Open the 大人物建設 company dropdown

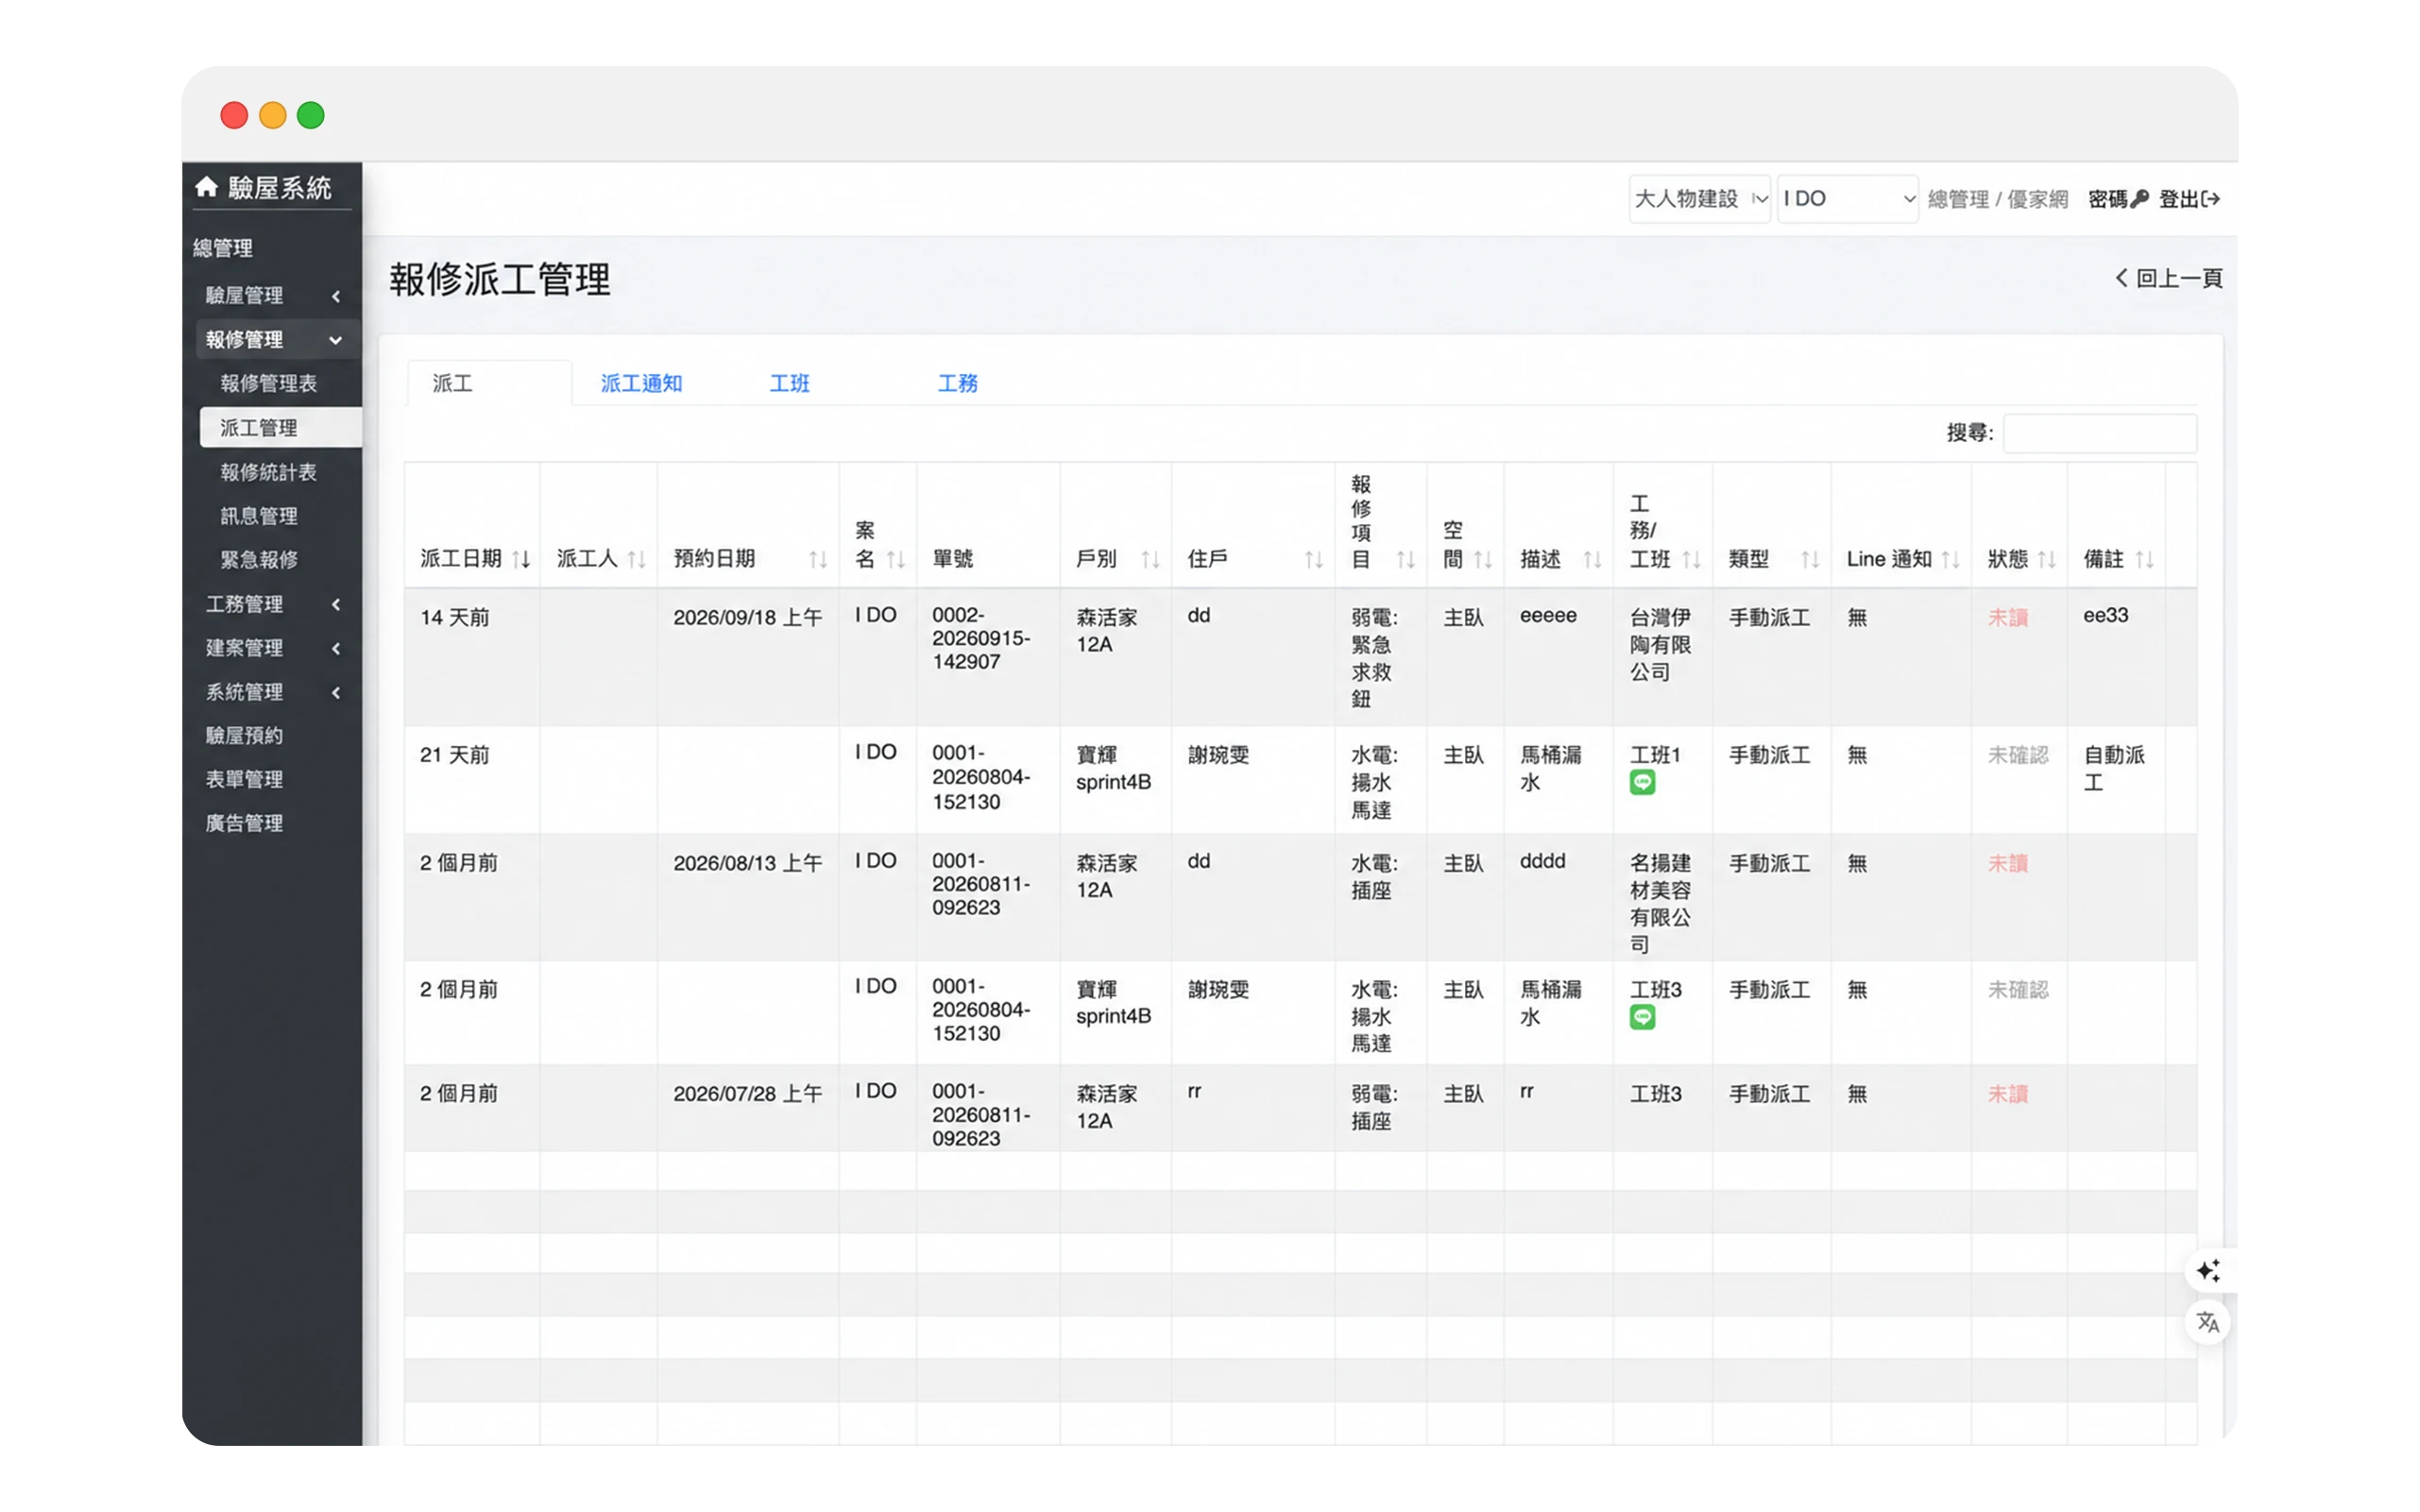point(1699,199)
